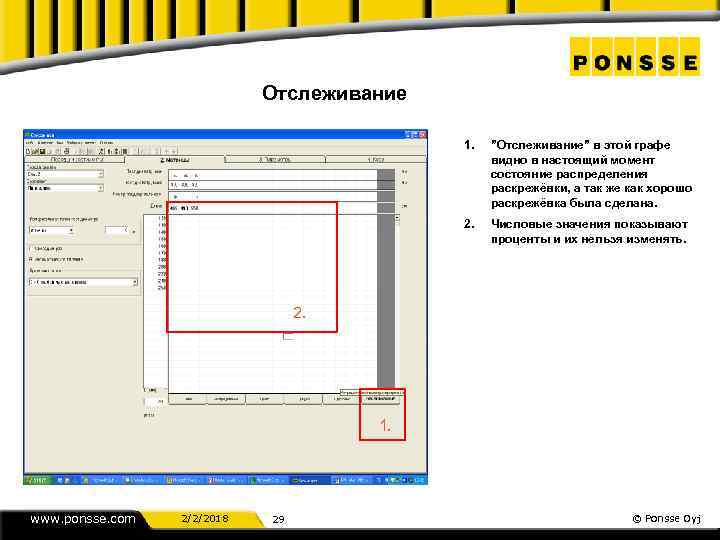This screenshot has width=720, height=540.
Task: Click the top diameter limits input row
Action: [x=273, y=175]
